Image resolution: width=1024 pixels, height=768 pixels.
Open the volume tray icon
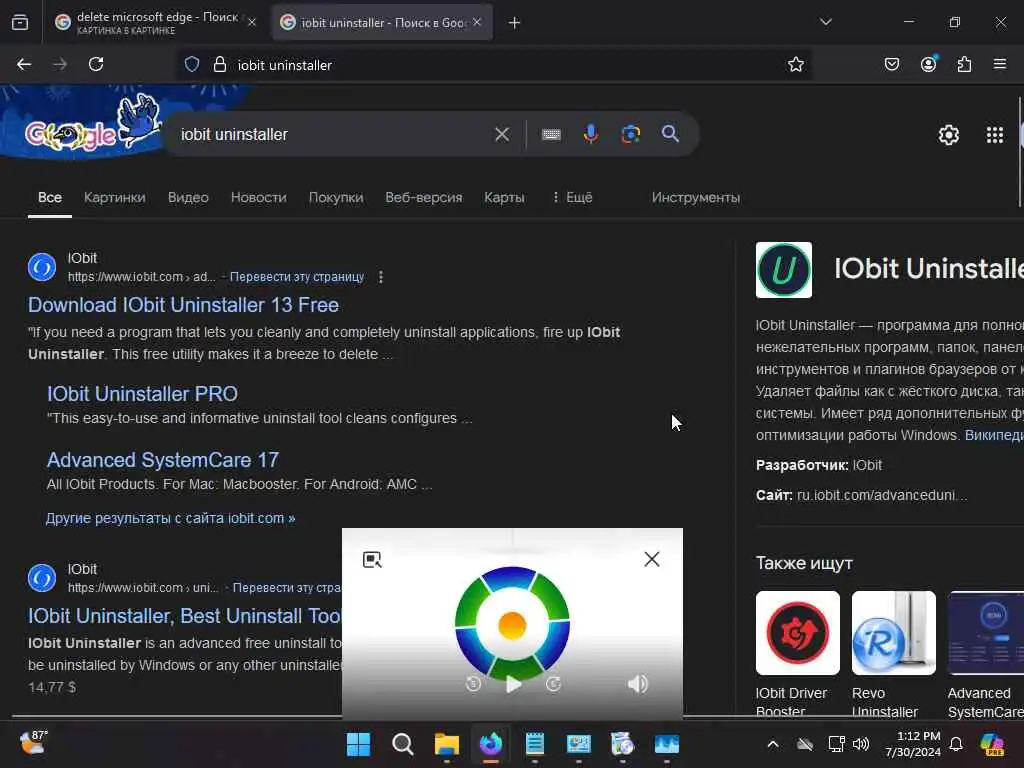coord(861,744)
